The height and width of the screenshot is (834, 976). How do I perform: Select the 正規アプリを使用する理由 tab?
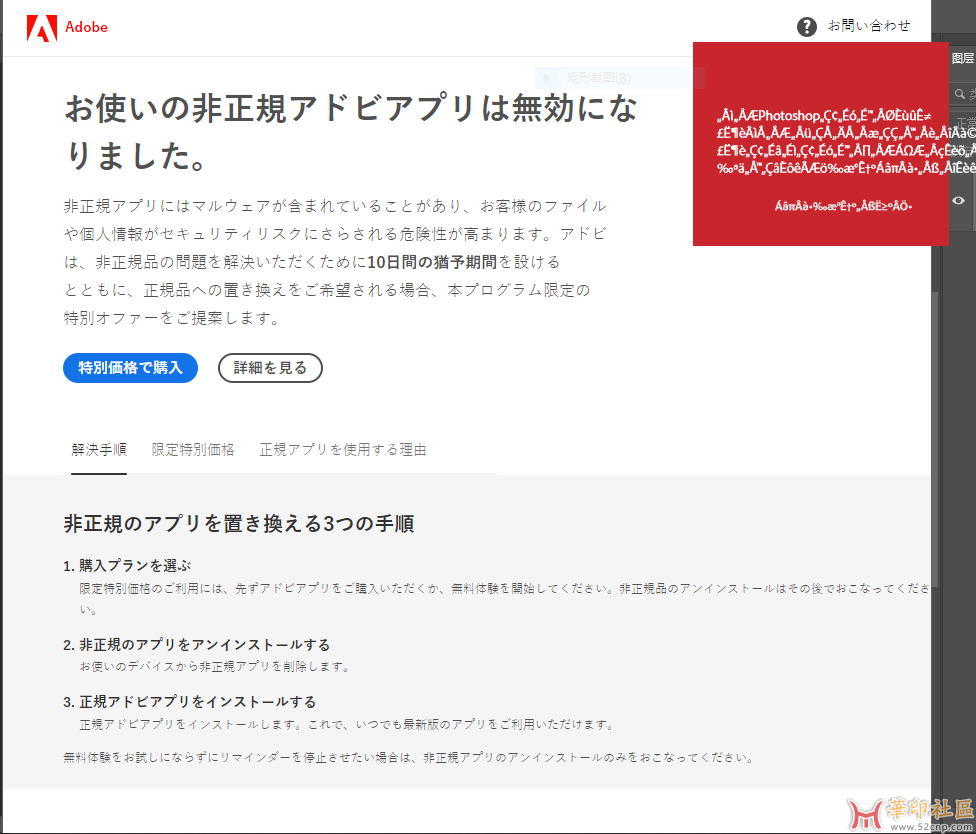click(x=343, y=449)
